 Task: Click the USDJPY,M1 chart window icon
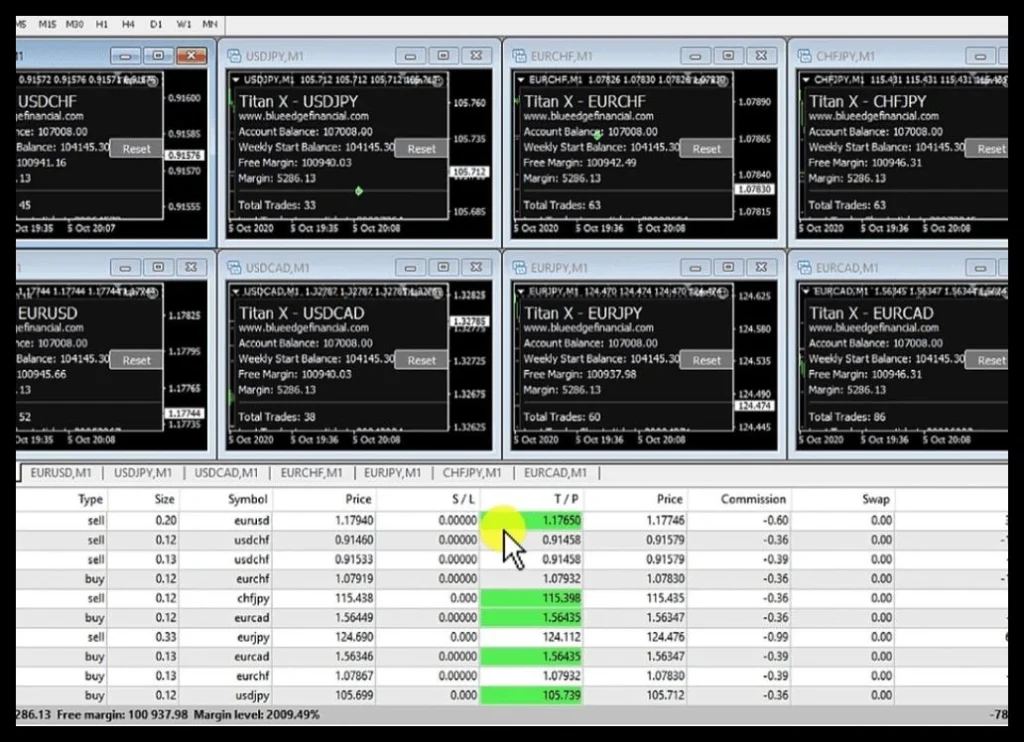(234, 56)
